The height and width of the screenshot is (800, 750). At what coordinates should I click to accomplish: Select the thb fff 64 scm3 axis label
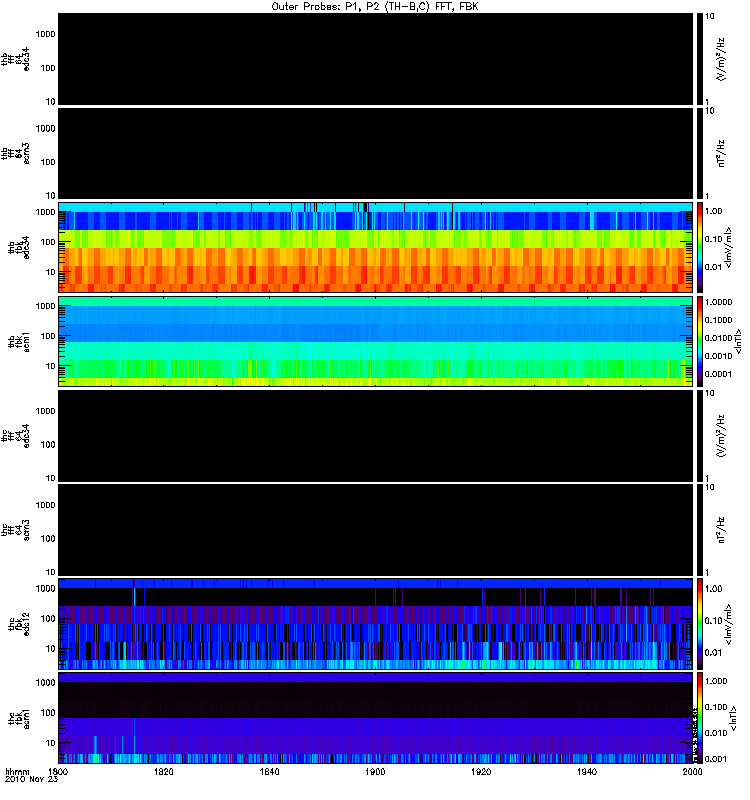(15, 154)
